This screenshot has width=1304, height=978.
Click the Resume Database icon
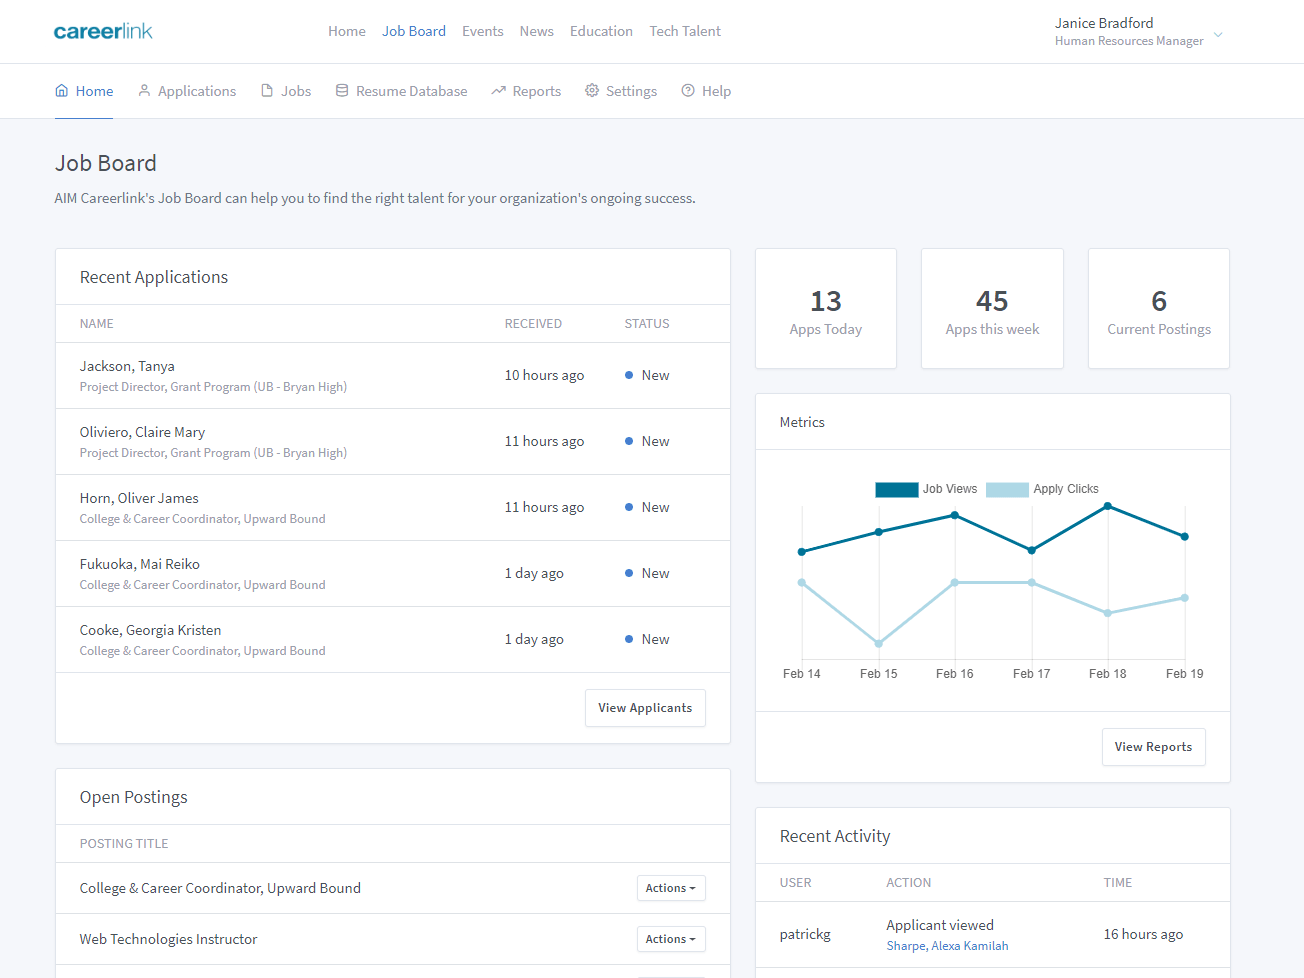coord(342,91)
